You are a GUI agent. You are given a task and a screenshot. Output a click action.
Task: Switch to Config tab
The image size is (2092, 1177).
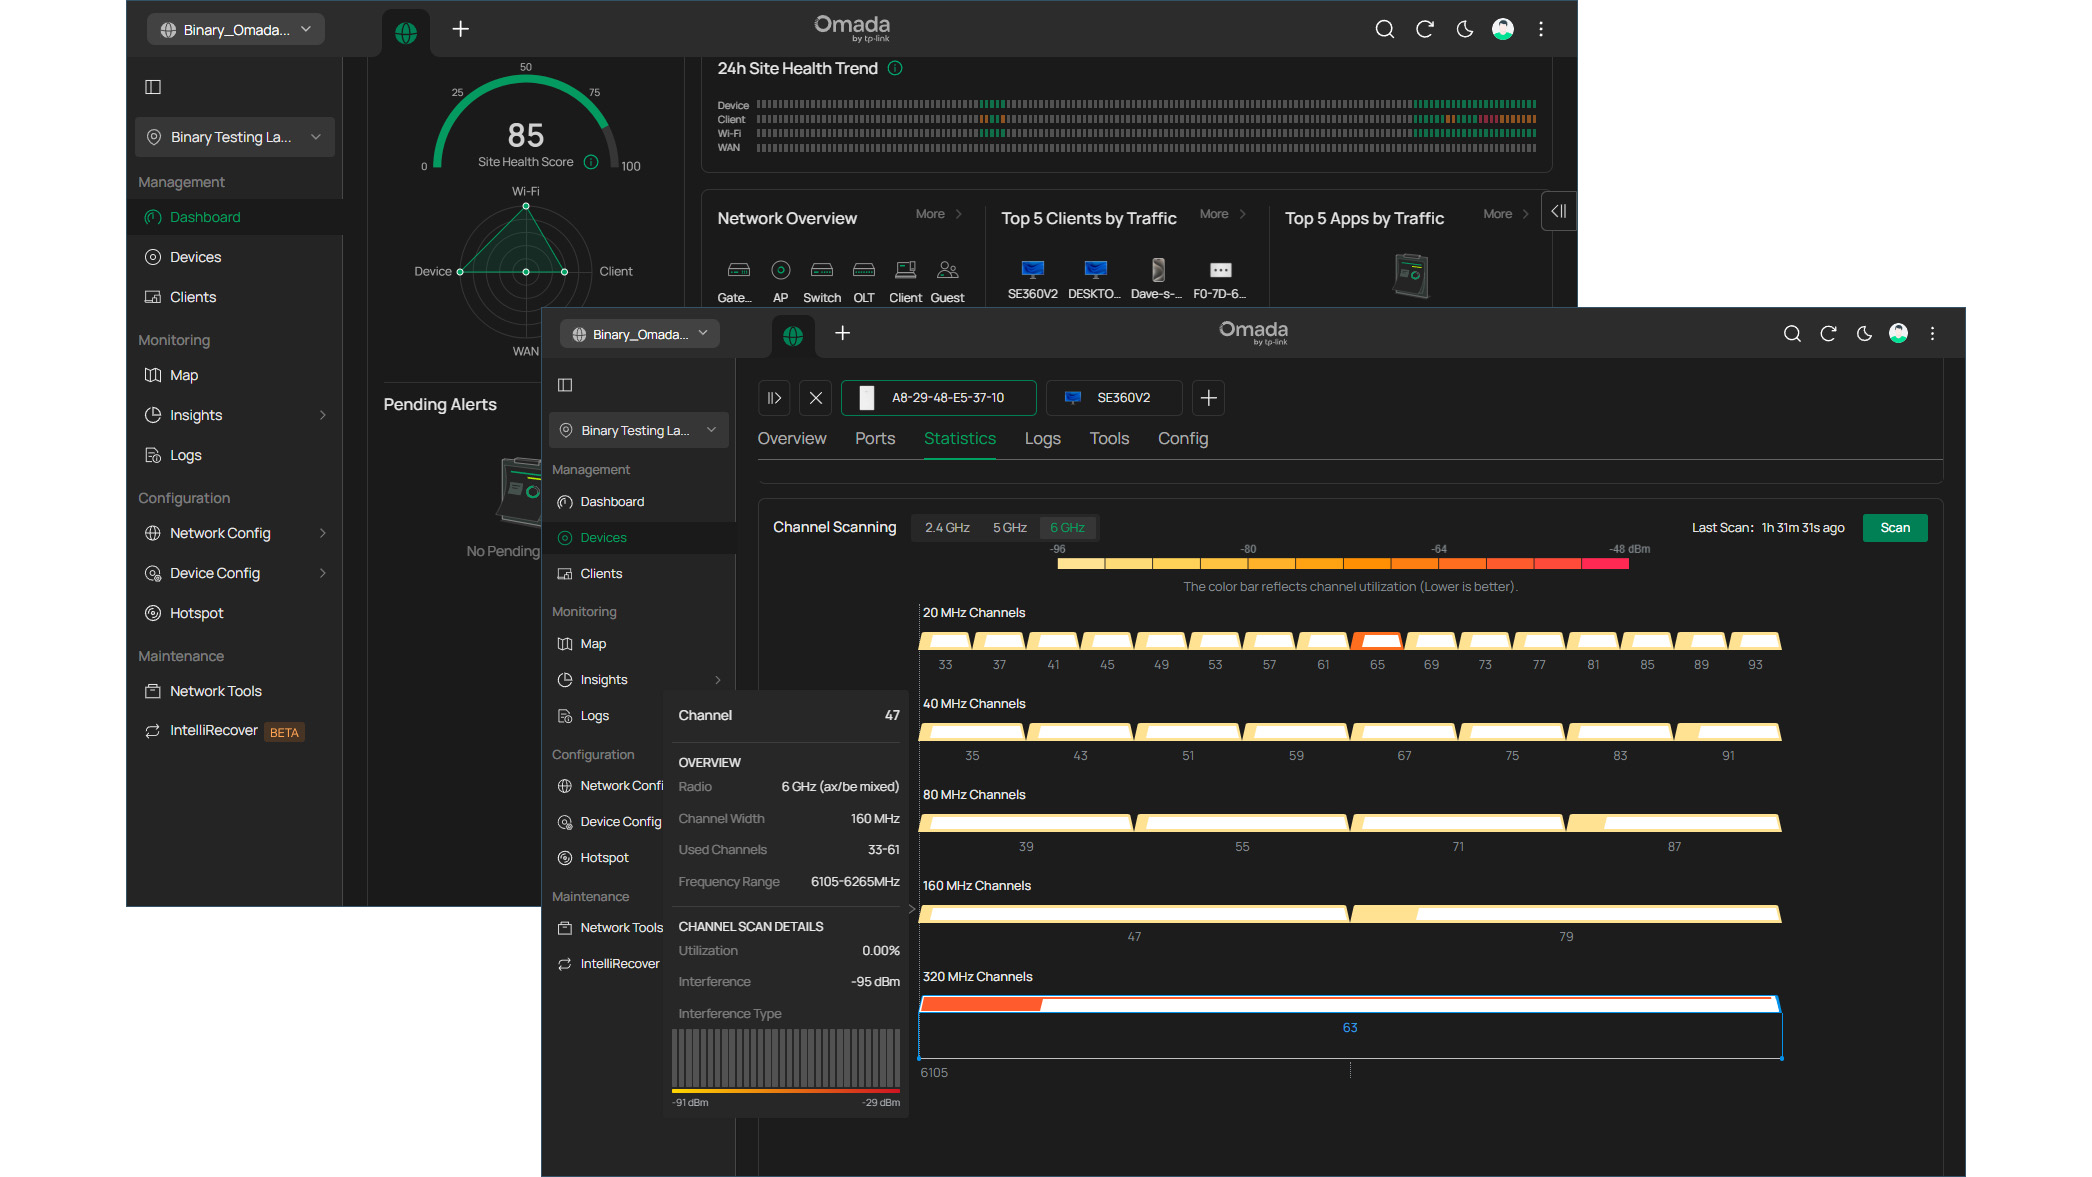pyautogui.click(x=1183, y=439)
